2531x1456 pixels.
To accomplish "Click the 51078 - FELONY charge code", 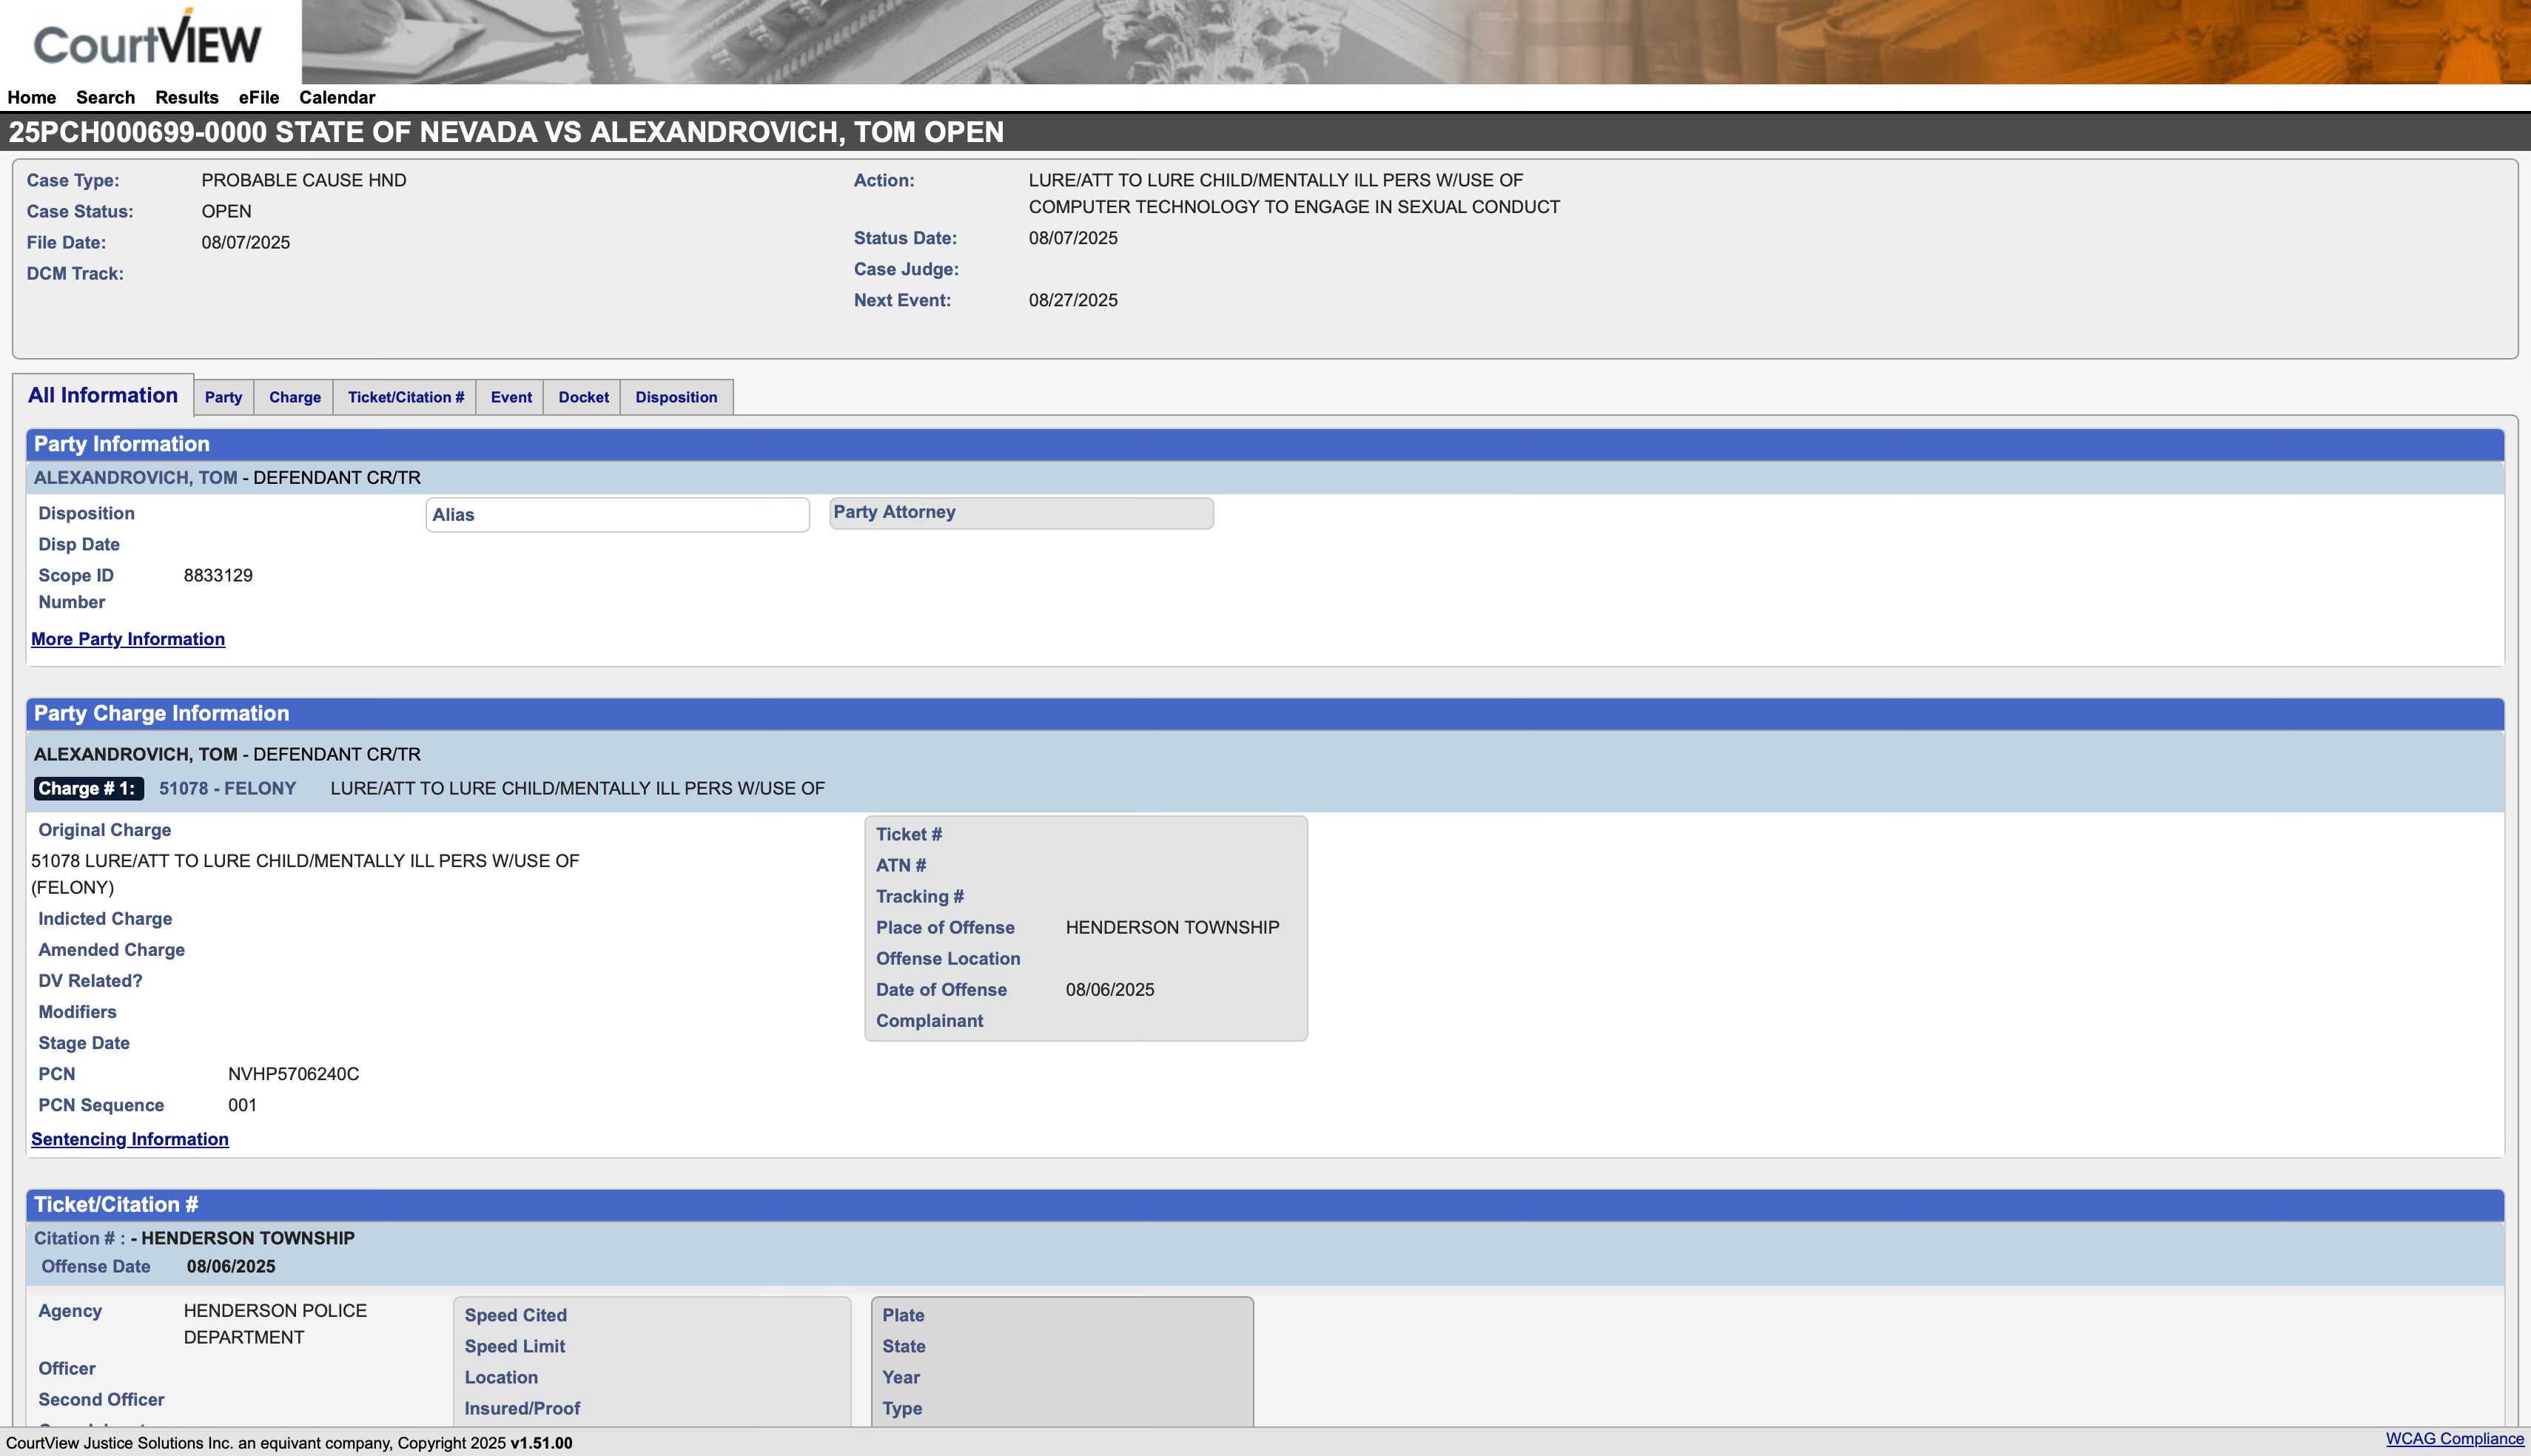I will [227, 788].
